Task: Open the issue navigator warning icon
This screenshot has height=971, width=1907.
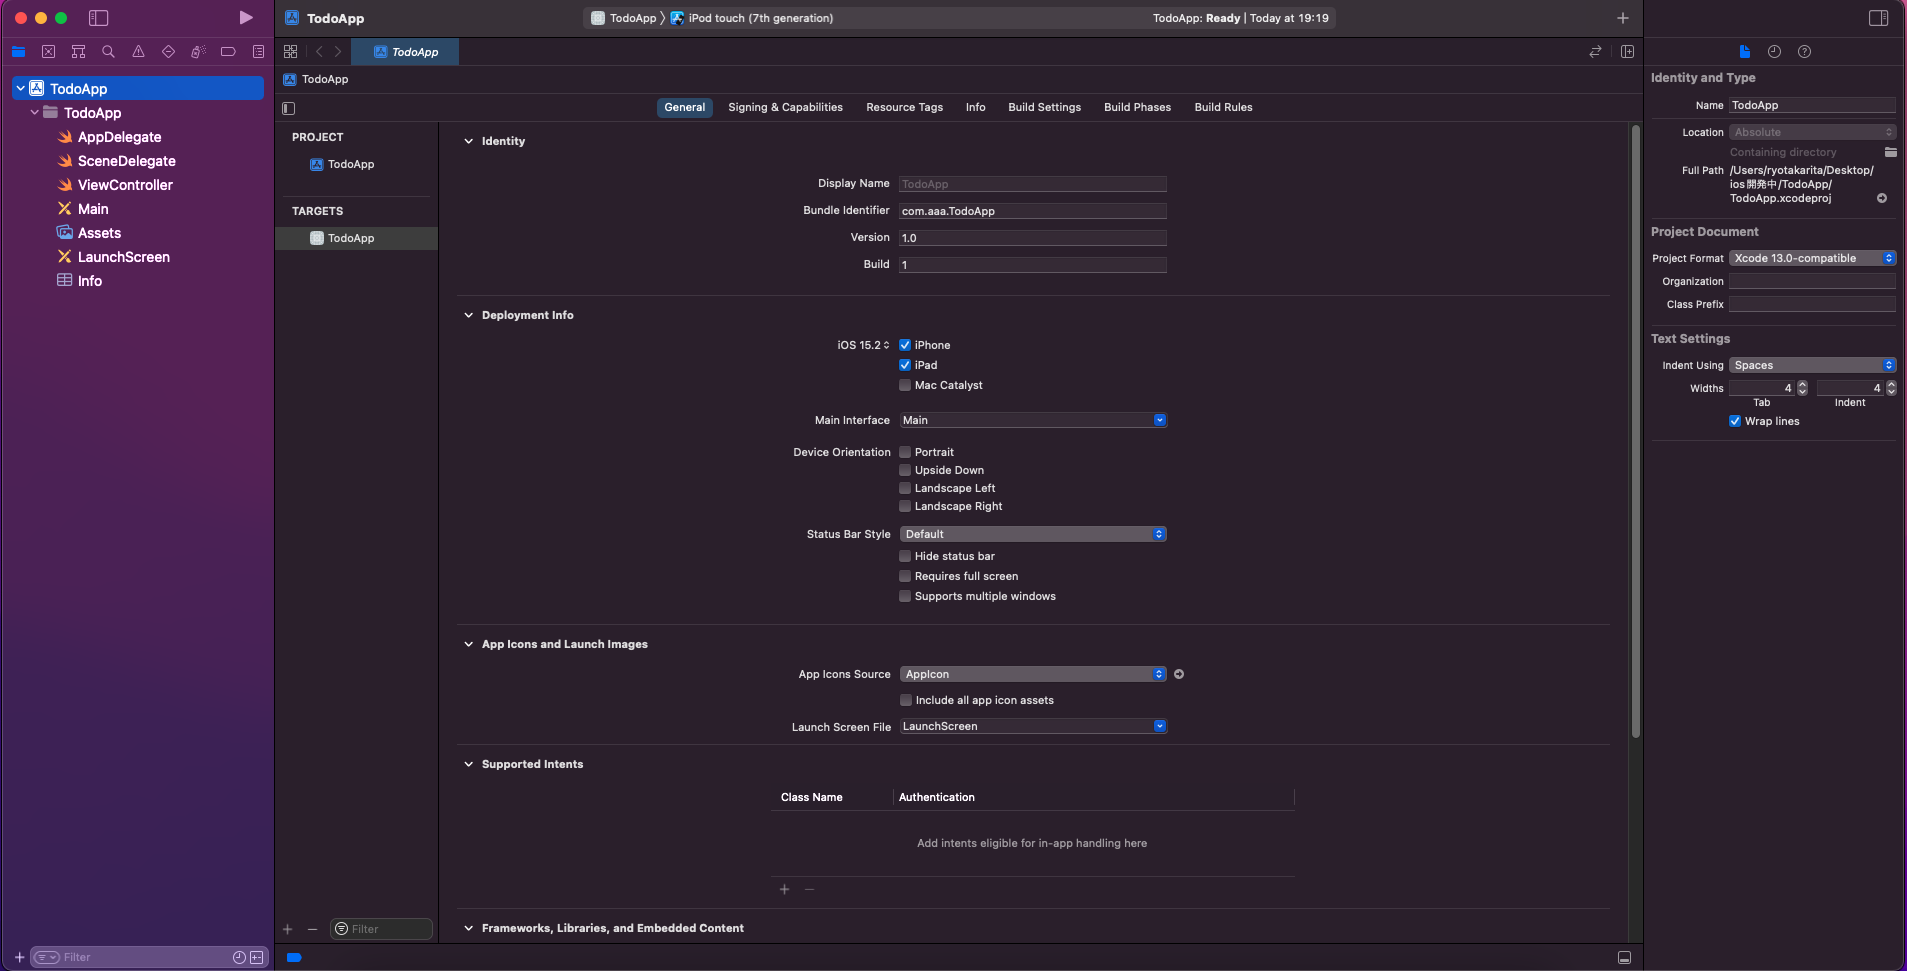Action: point(138,51)
